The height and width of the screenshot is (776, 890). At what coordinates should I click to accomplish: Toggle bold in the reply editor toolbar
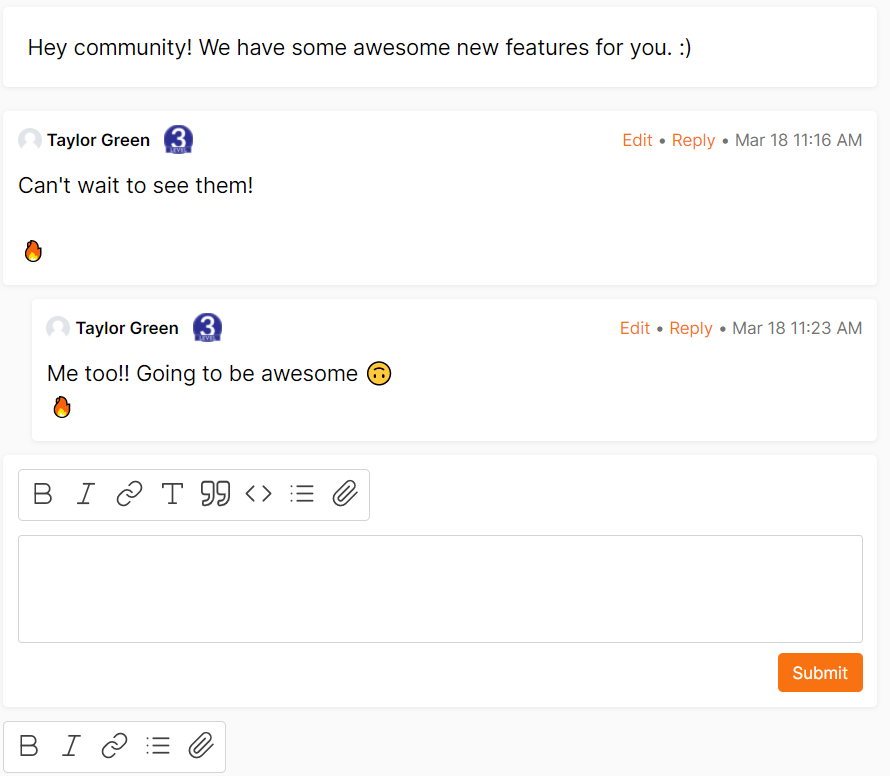tap(43, 494)
